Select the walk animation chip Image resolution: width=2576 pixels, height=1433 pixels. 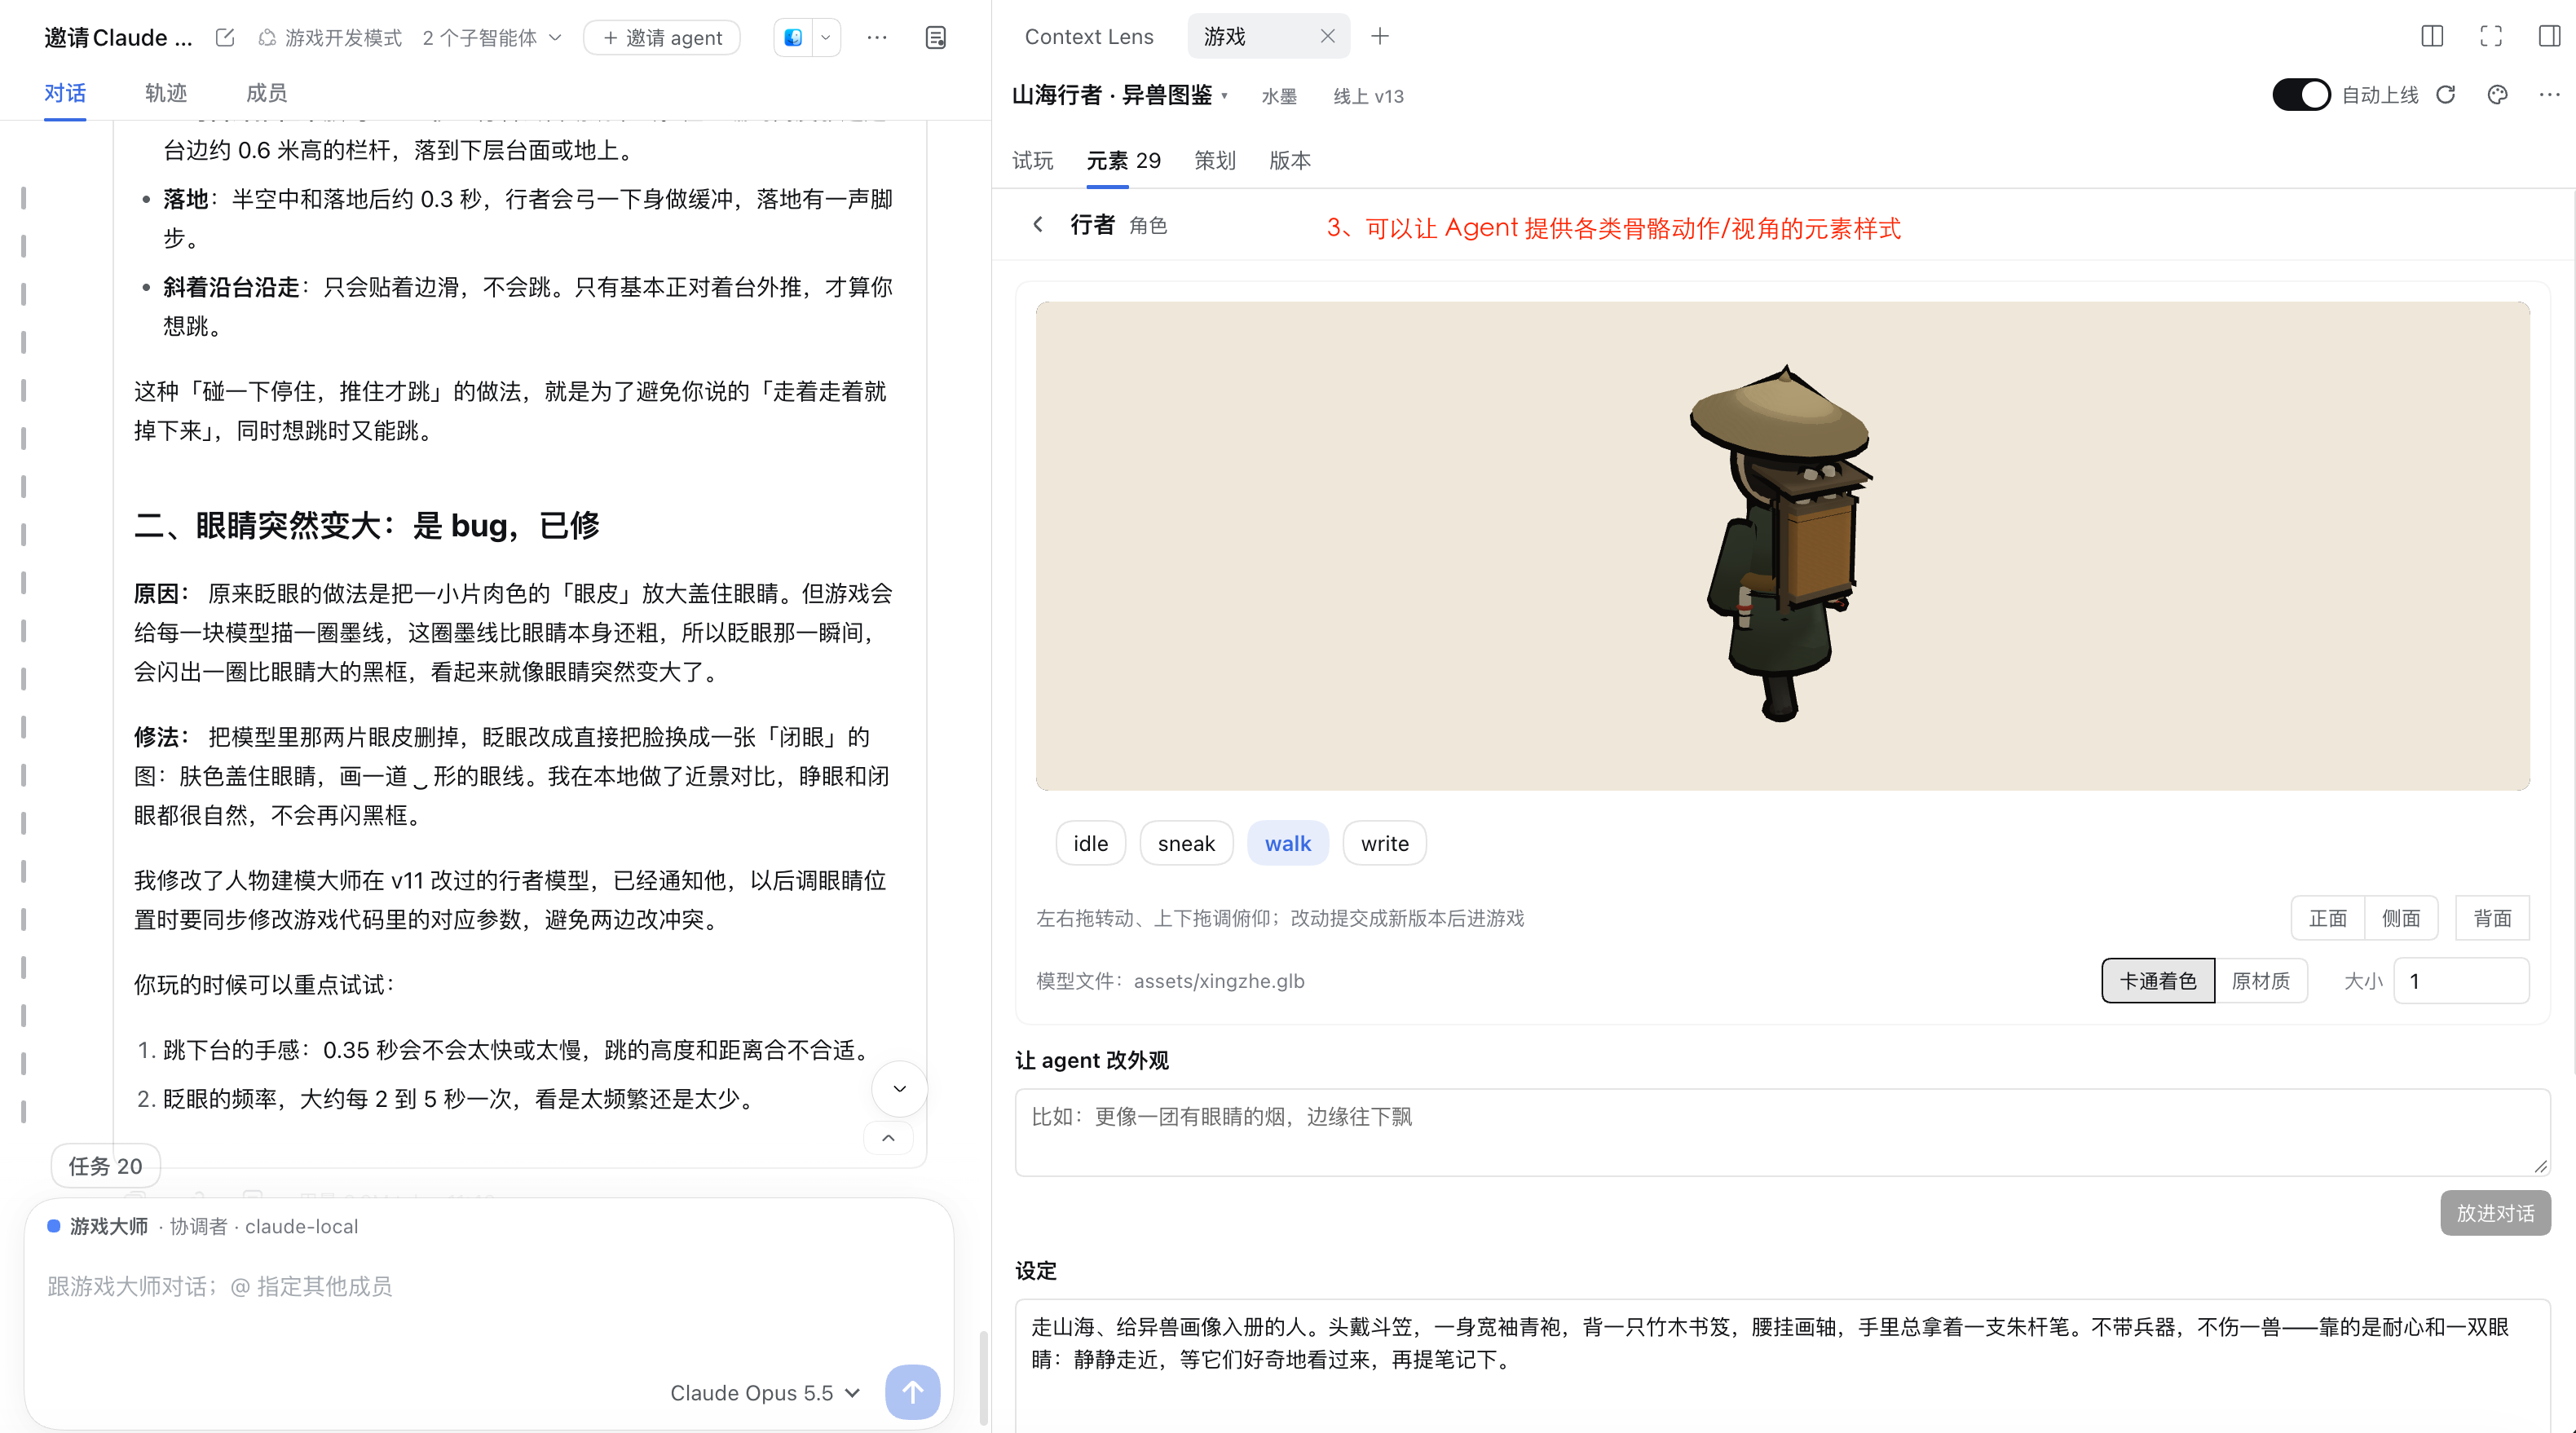[1287, 843]
